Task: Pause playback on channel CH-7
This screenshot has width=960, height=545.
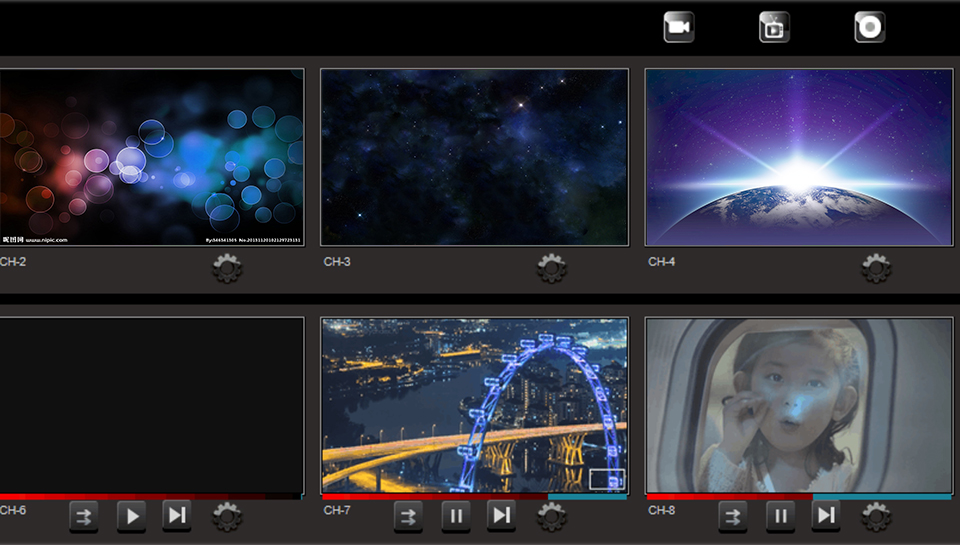Action: click(x=456, y=516)
